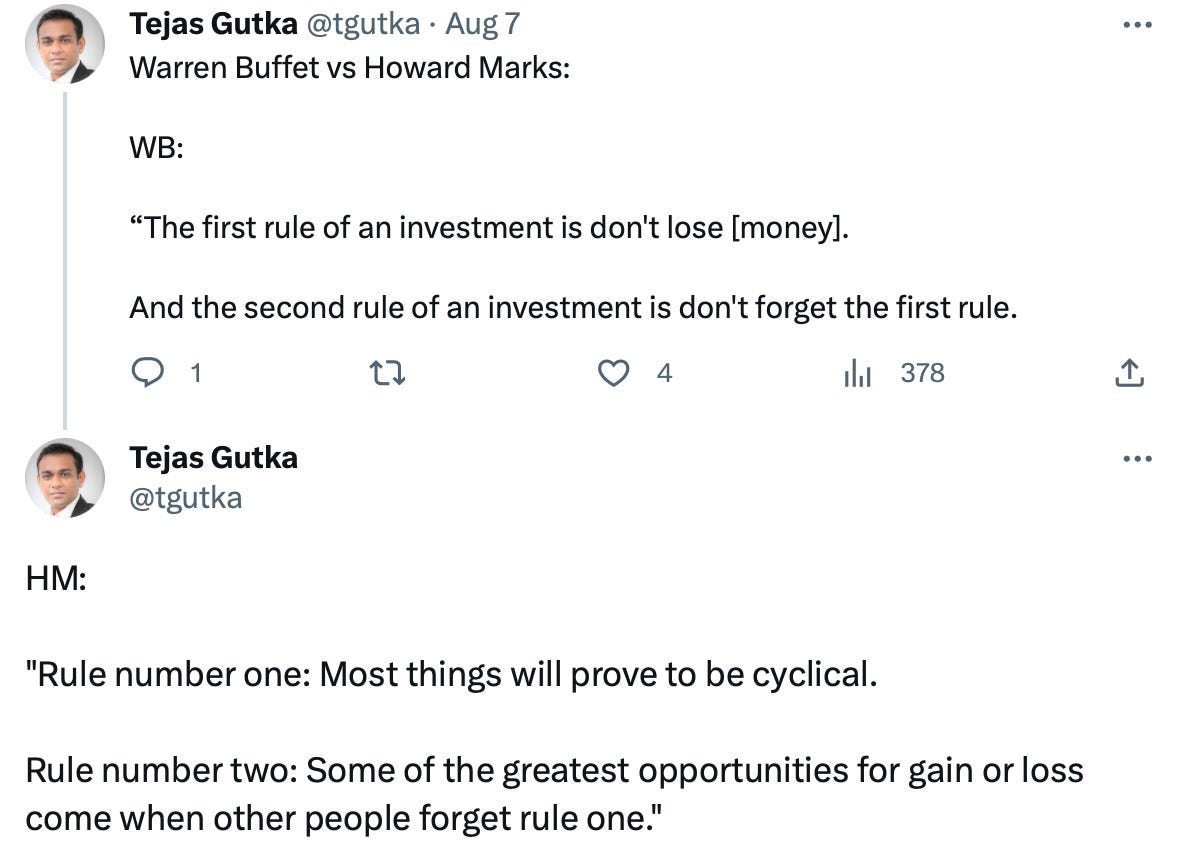This screenshot has width=1180, height=858.
Task: Visit @tgutka handle in first tweet header
Action: click(363, 24)
